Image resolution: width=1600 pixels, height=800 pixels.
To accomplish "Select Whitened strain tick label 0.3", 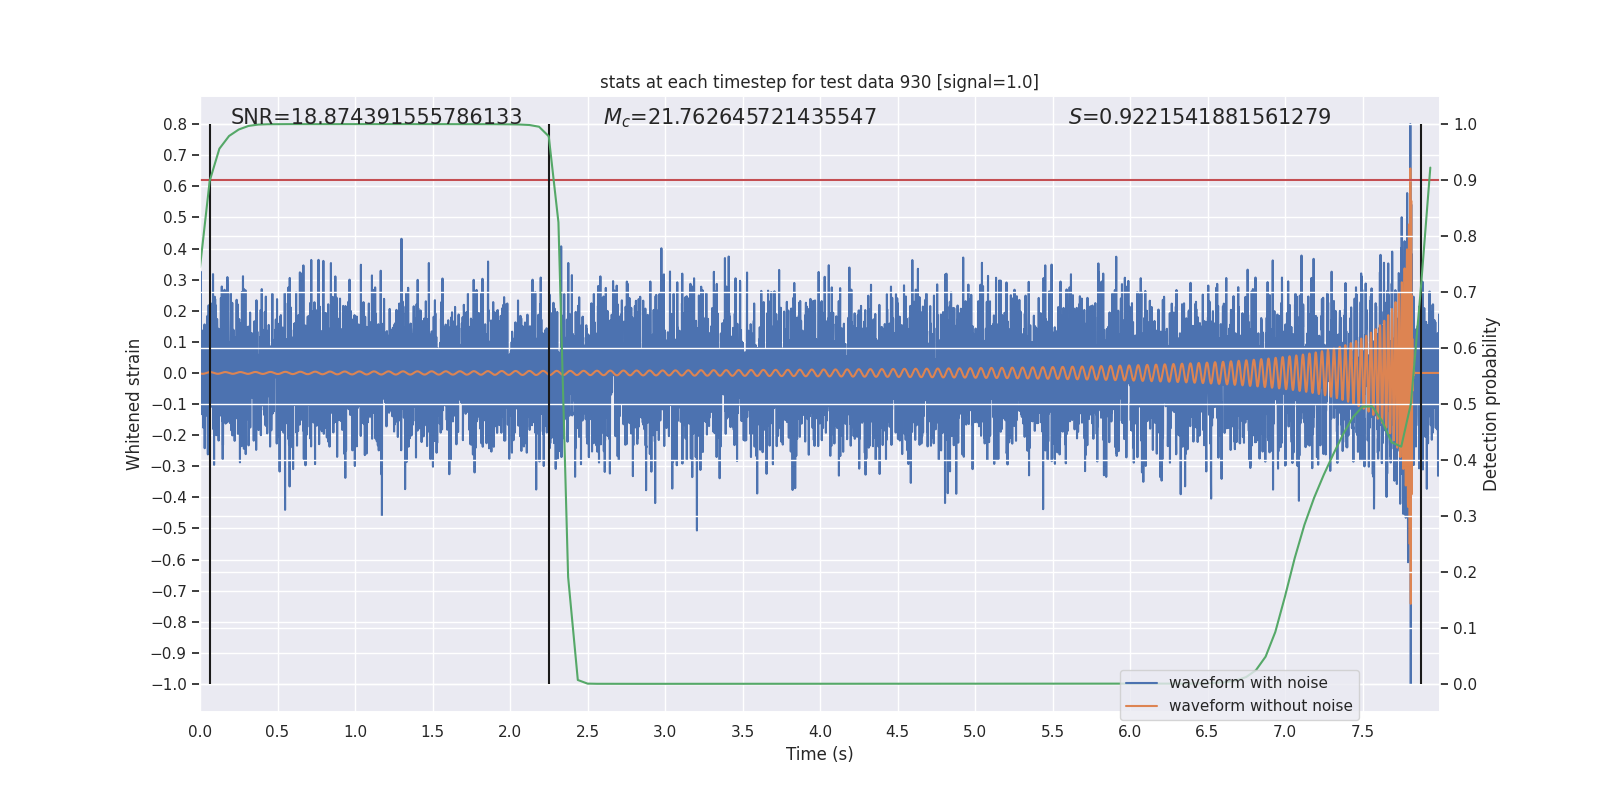I will (175, 280).
